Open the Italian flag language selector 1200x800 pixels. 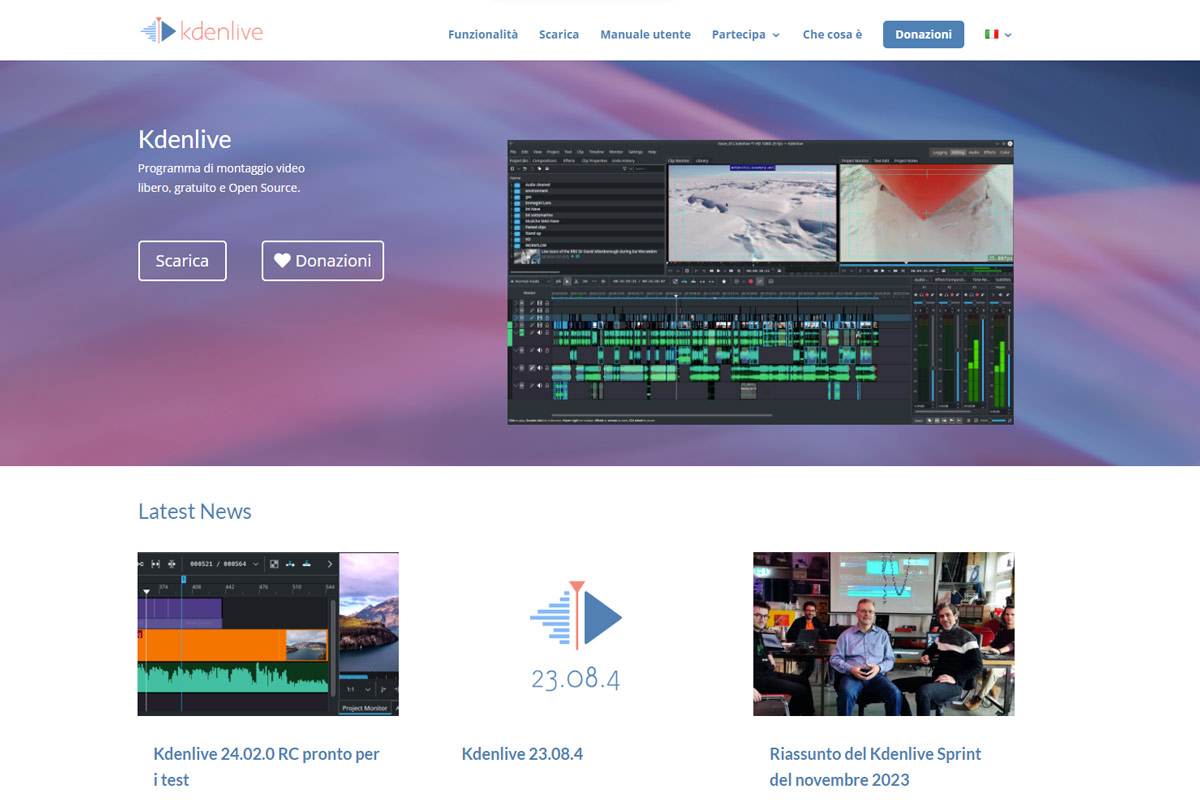(x=998, y=34)
